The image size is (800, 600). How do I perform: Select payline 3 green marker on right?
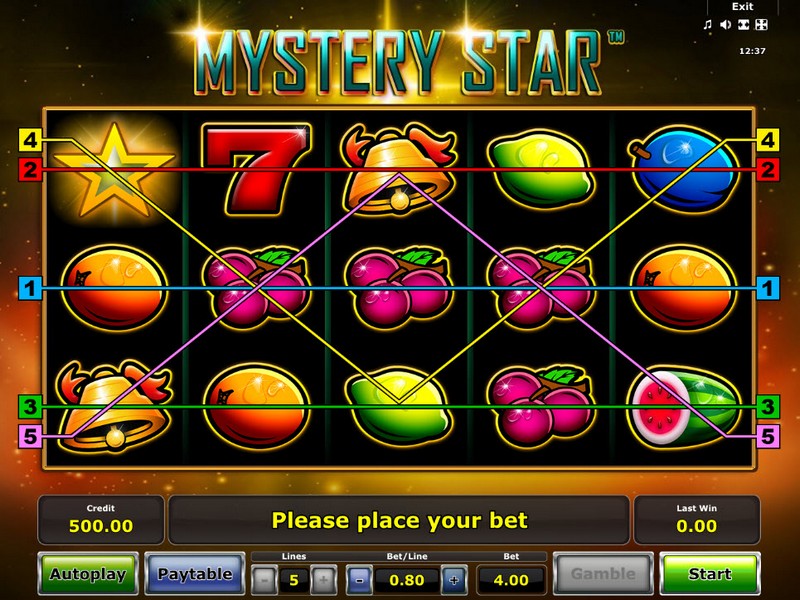tap(768, 407)
